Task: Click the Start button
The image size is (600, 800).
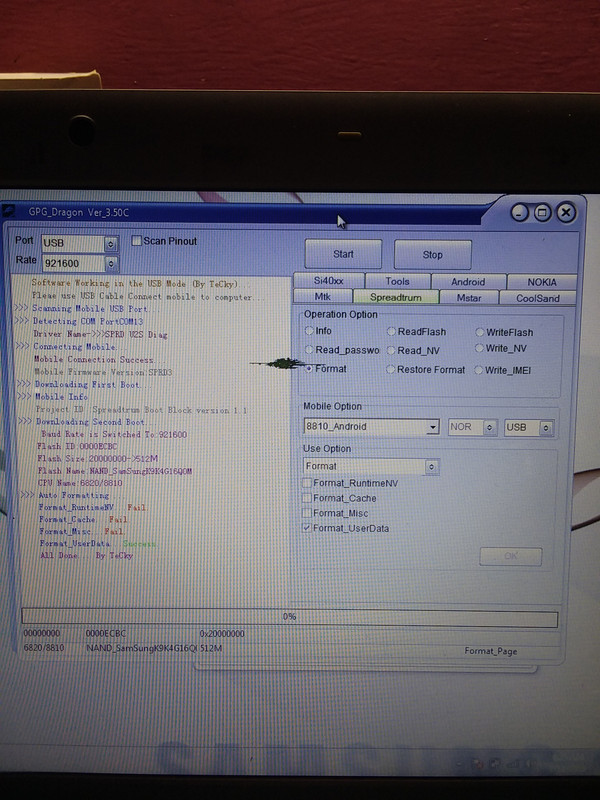Action: pos(343,254)
